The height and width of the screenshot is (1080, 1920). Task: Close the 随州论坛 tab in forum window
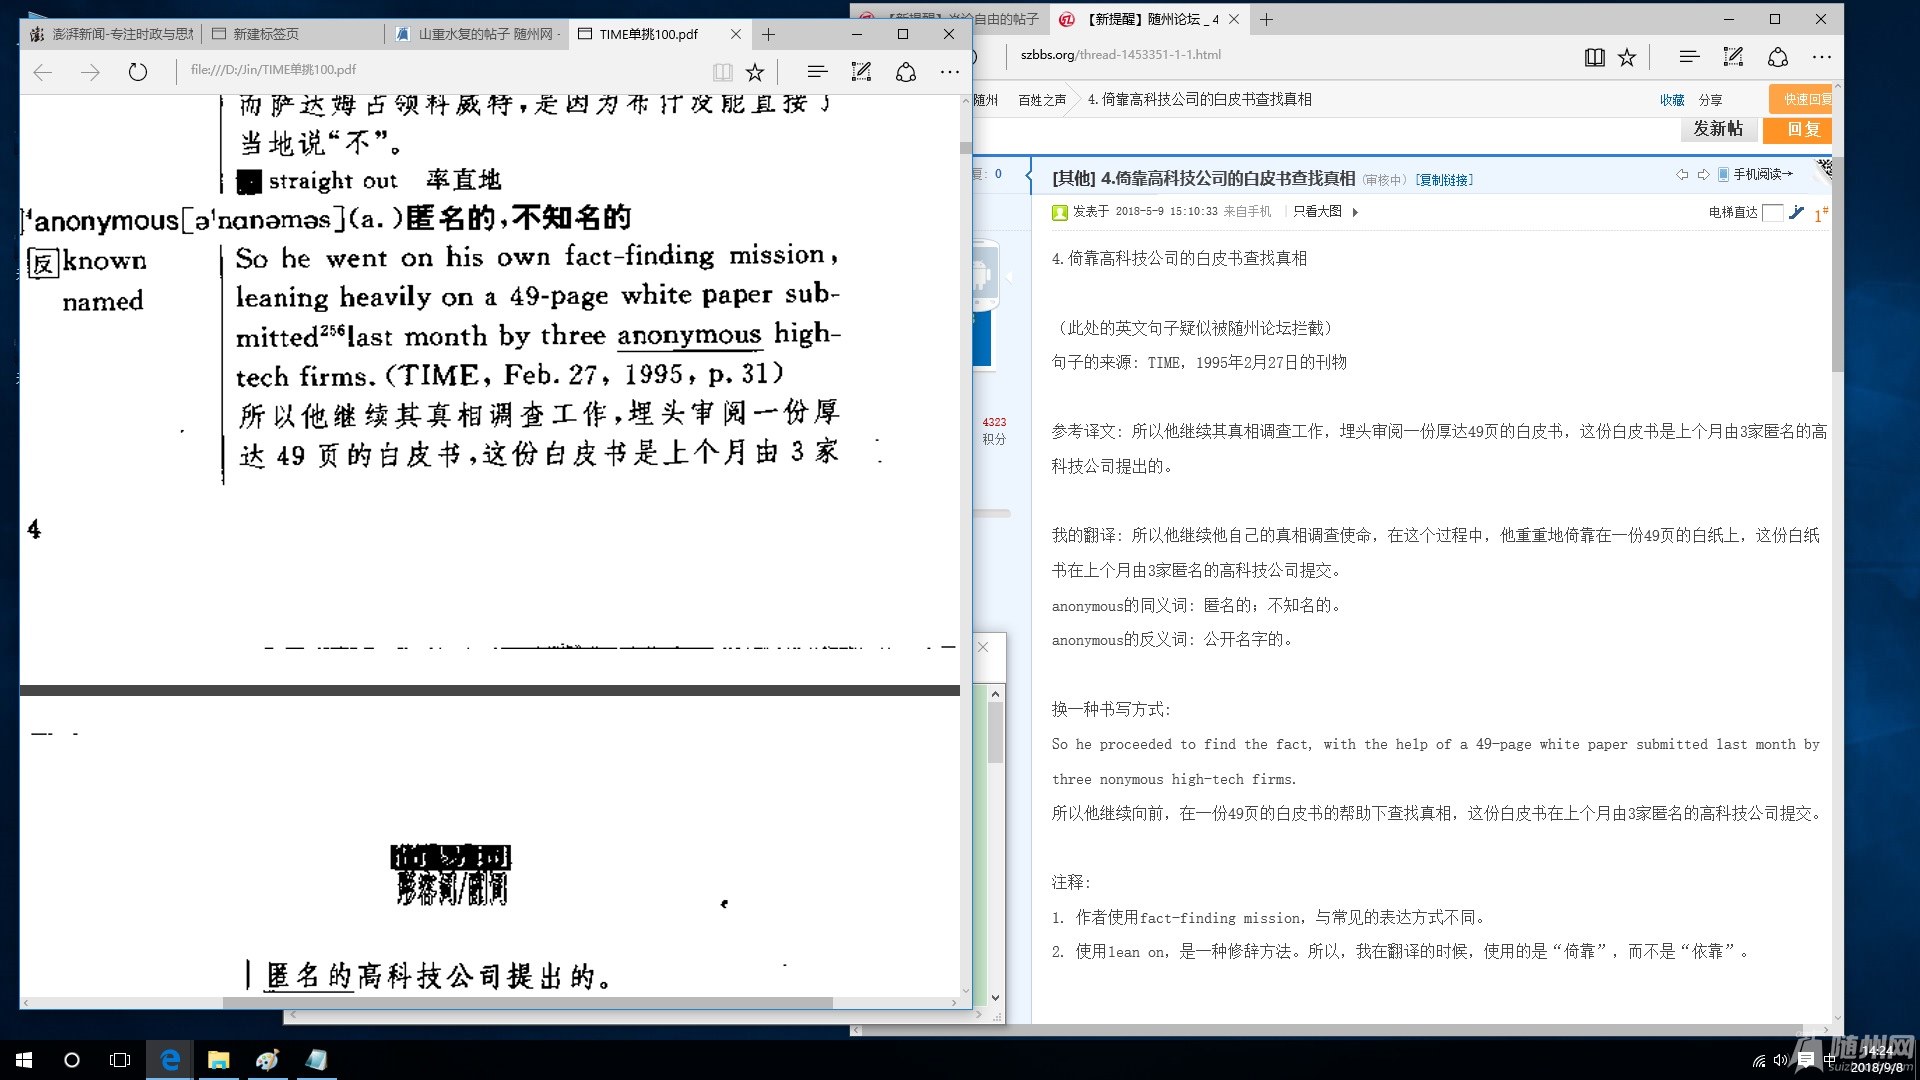(x=1234, y=19)
